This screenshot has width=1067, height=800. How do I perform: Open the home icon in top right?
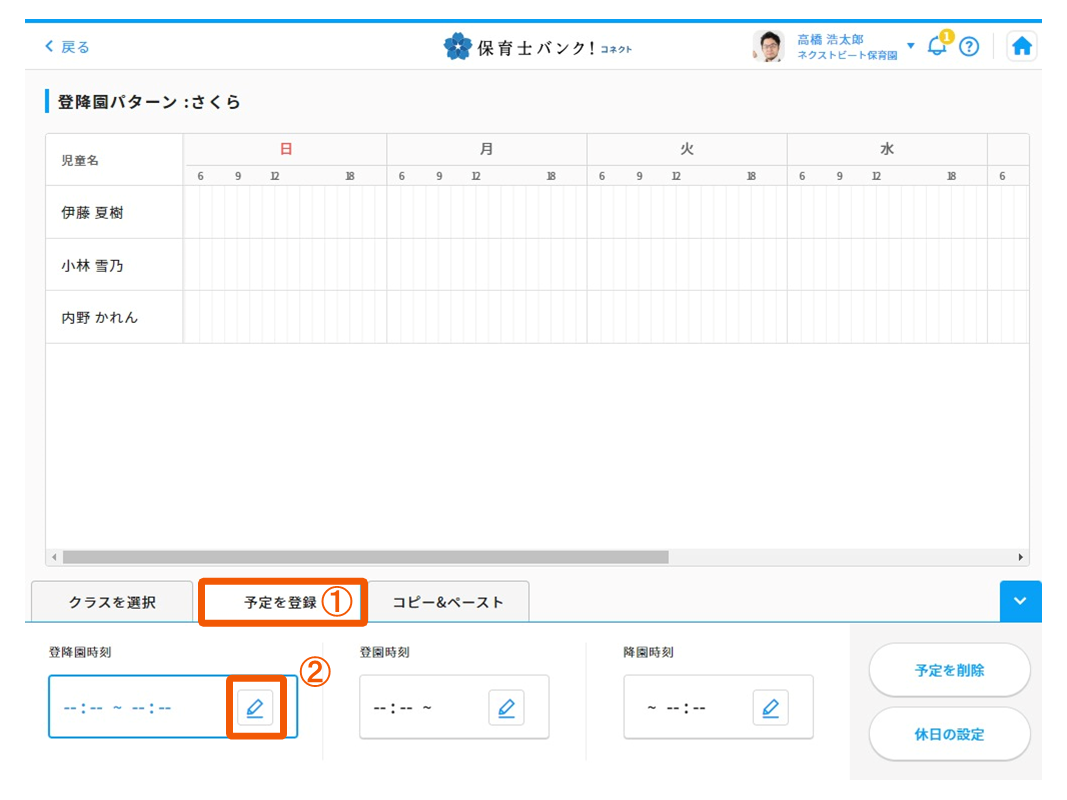(1022, 45)
